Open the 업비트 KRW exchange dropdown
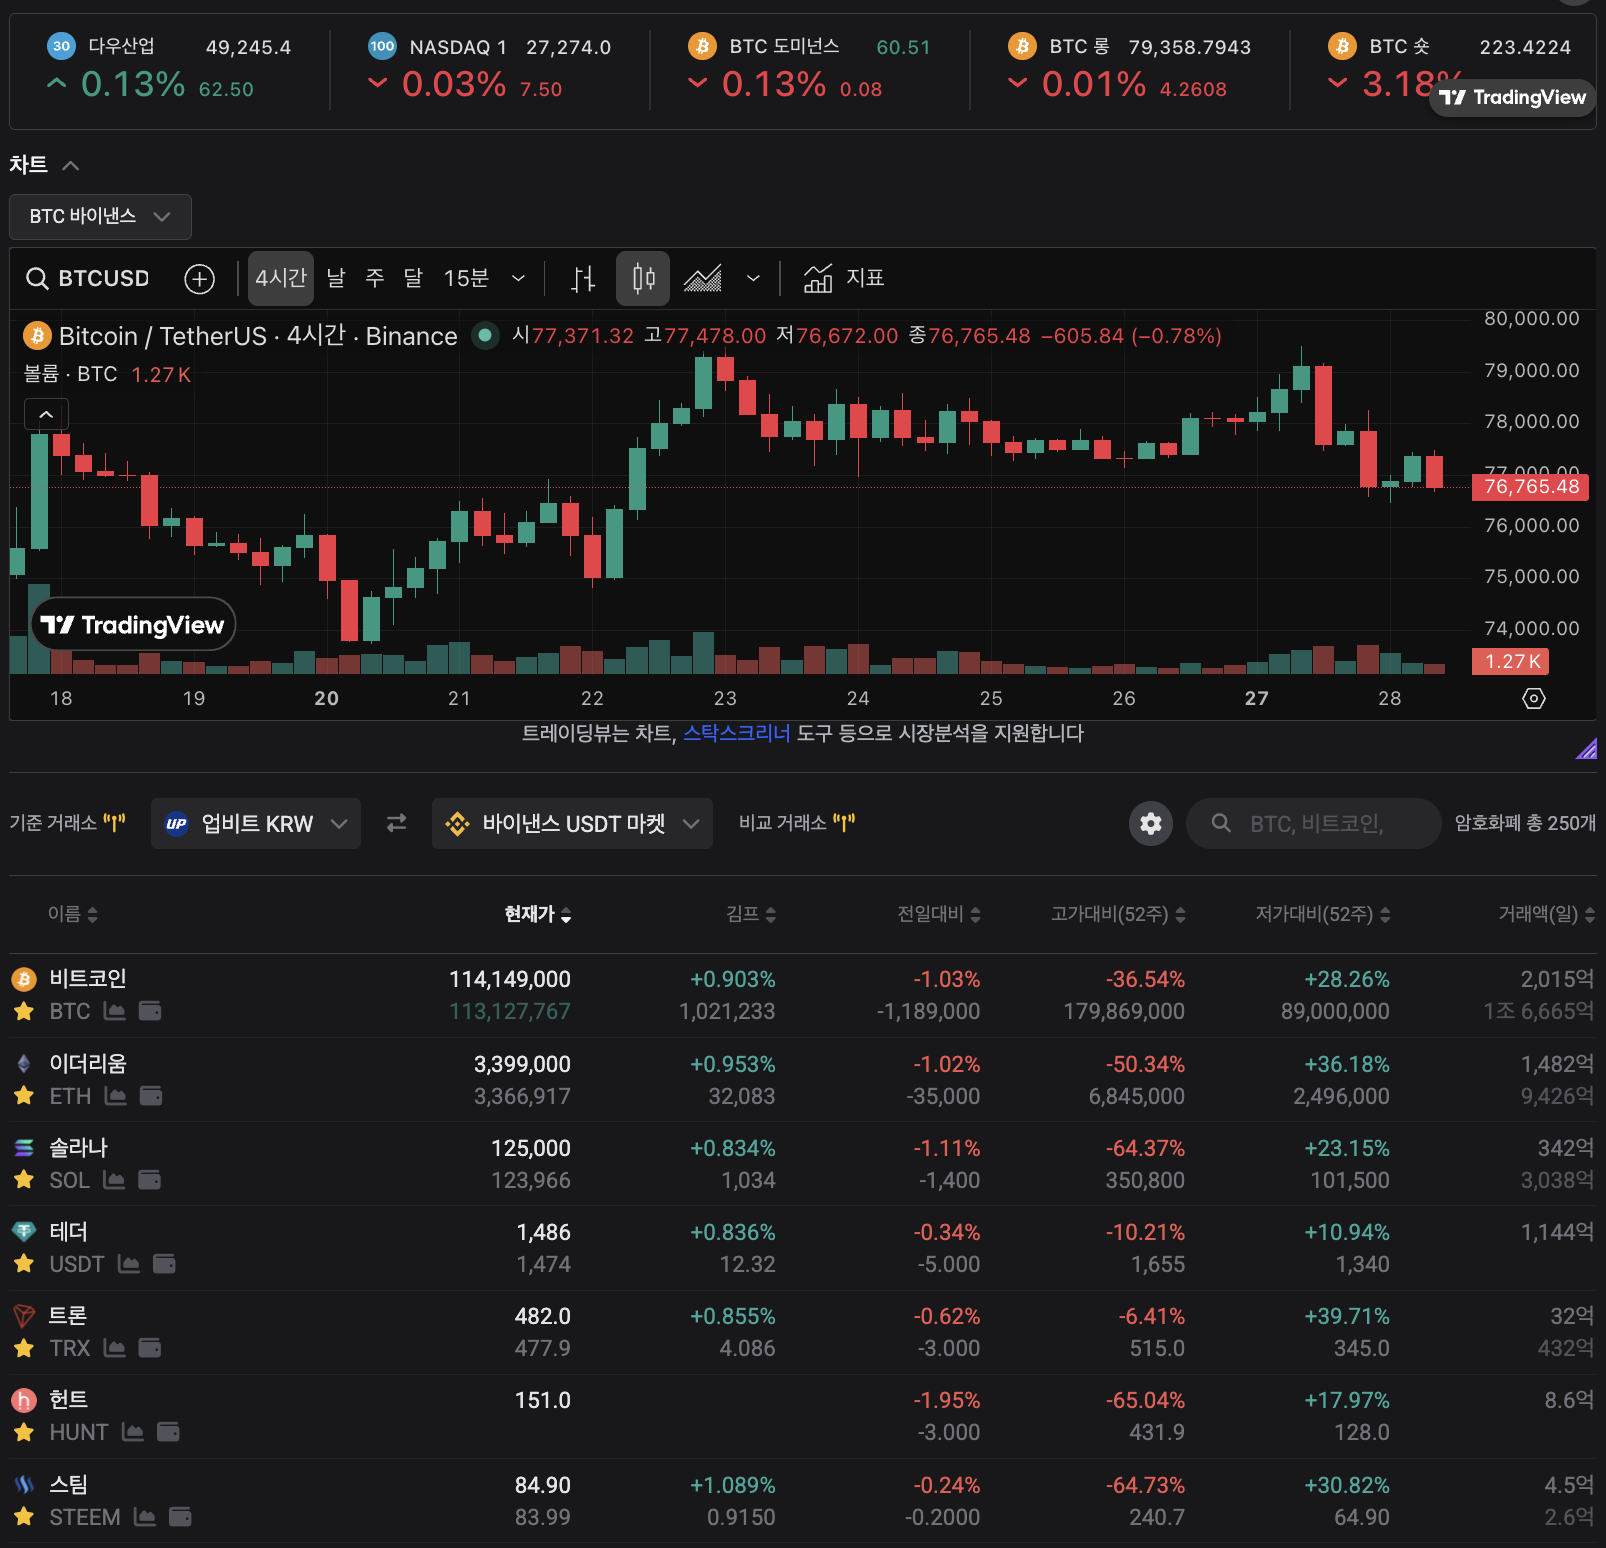The height and width of the screenshot is (1548, 1606). coord(256,823)
